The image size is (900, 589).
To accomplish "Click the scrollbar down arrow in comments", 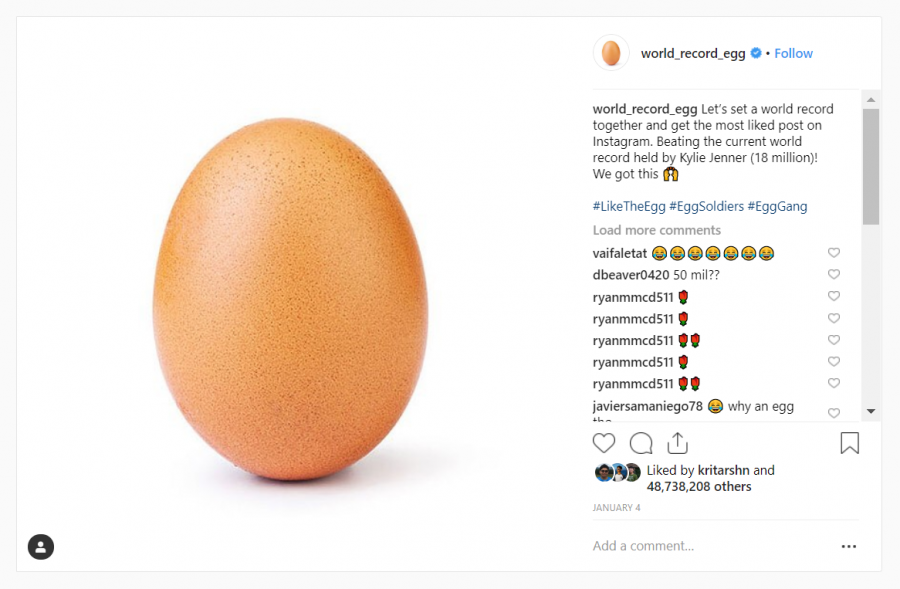I will tap(871, 411).
